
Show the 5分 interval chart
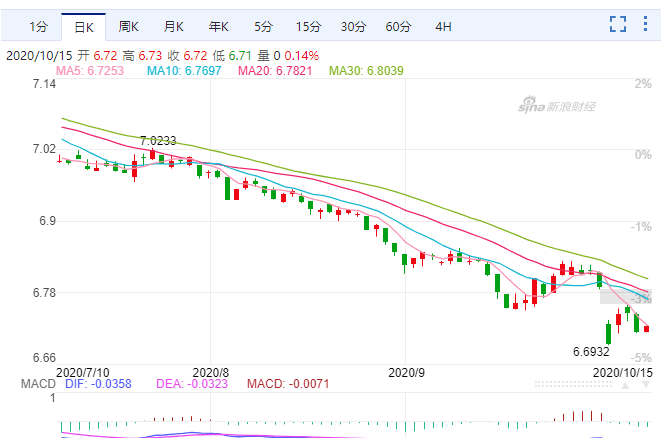tap(262, 25)
